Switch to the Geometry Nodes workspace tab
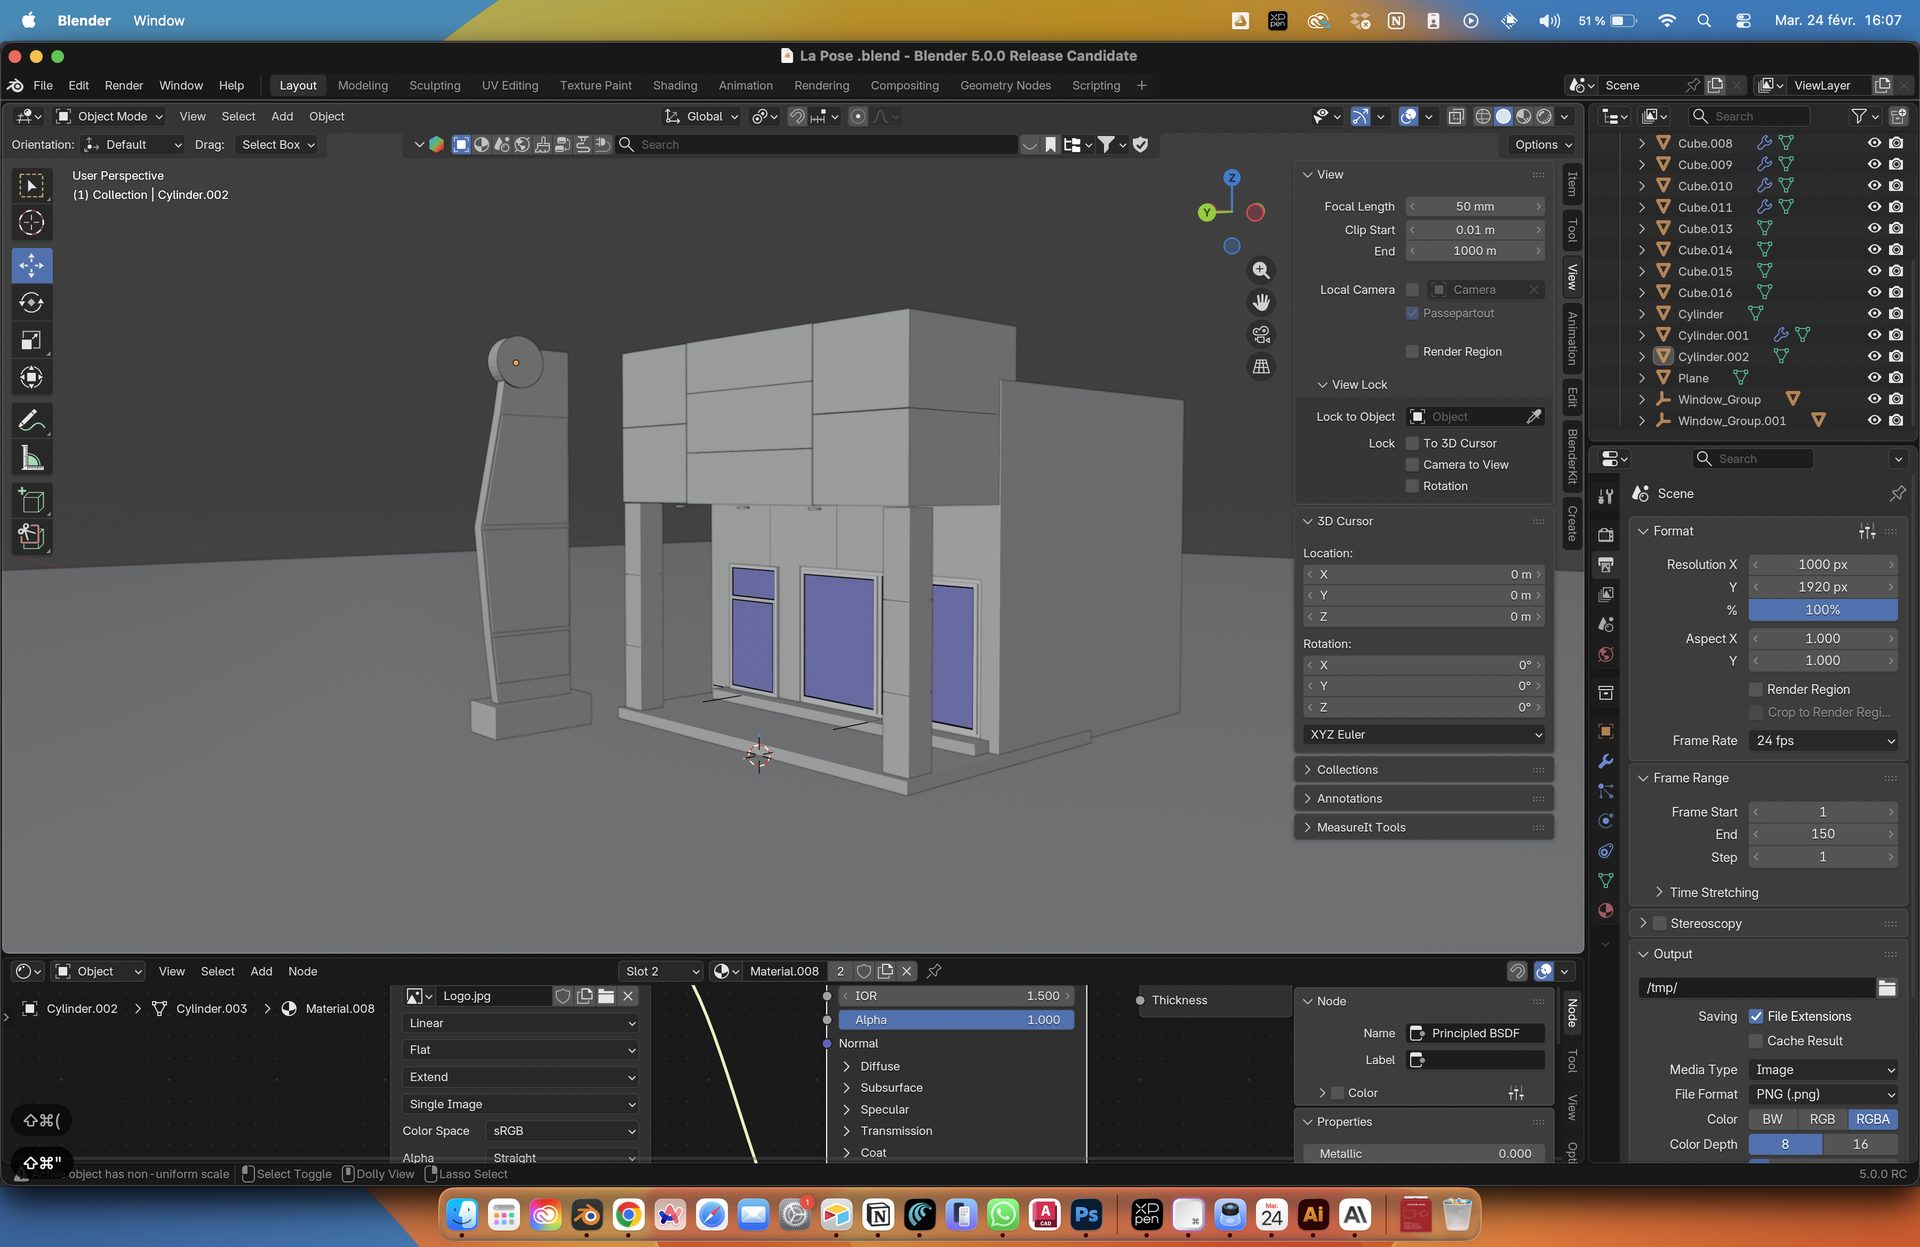 [x=1005, y=85]
